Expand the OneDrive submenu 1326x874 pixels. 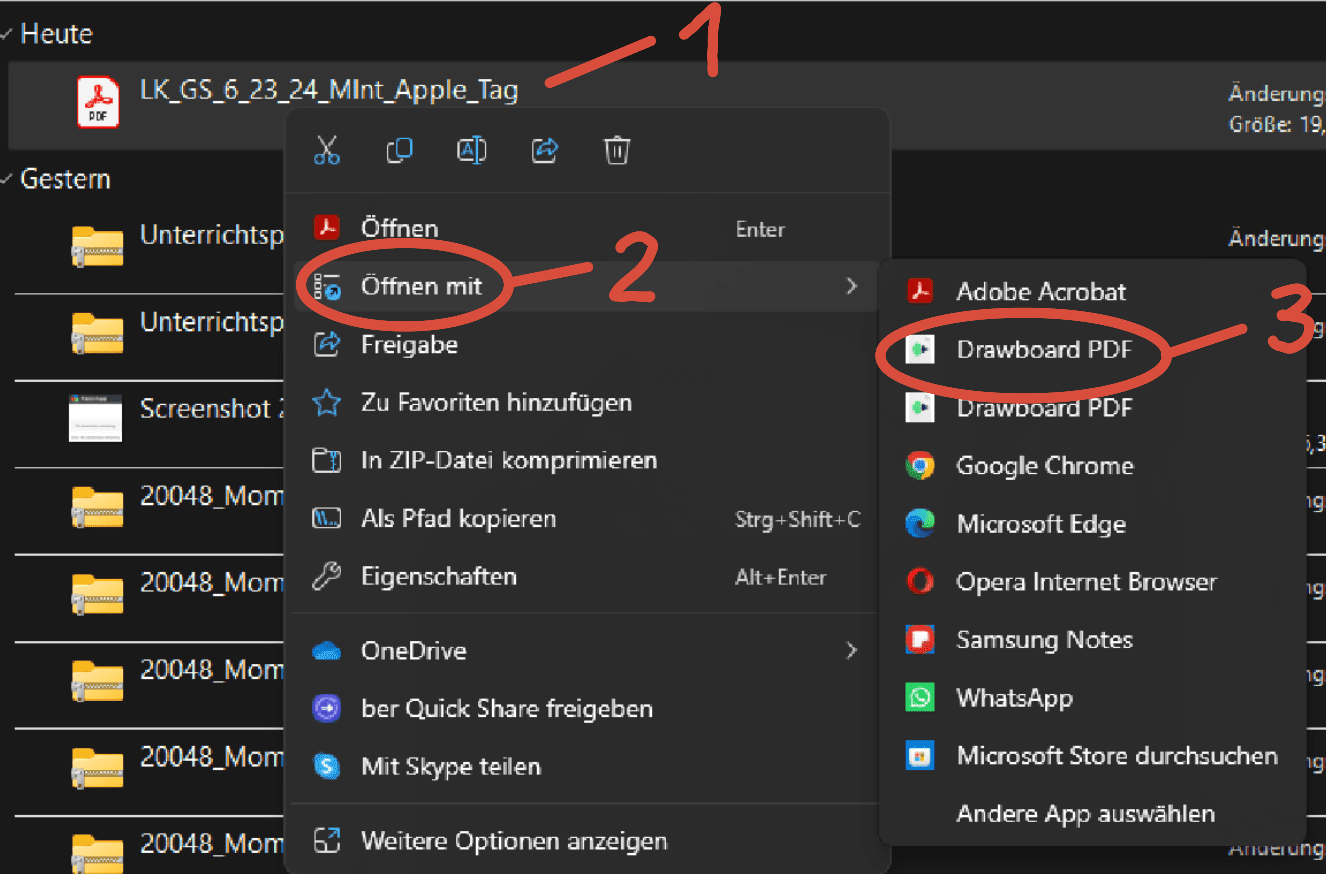pos(587,651)
